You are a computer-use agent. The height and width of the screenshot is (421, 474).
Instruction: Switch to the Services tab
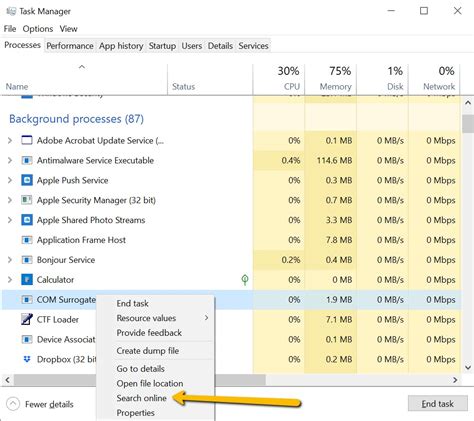click(x=253, y=46)
